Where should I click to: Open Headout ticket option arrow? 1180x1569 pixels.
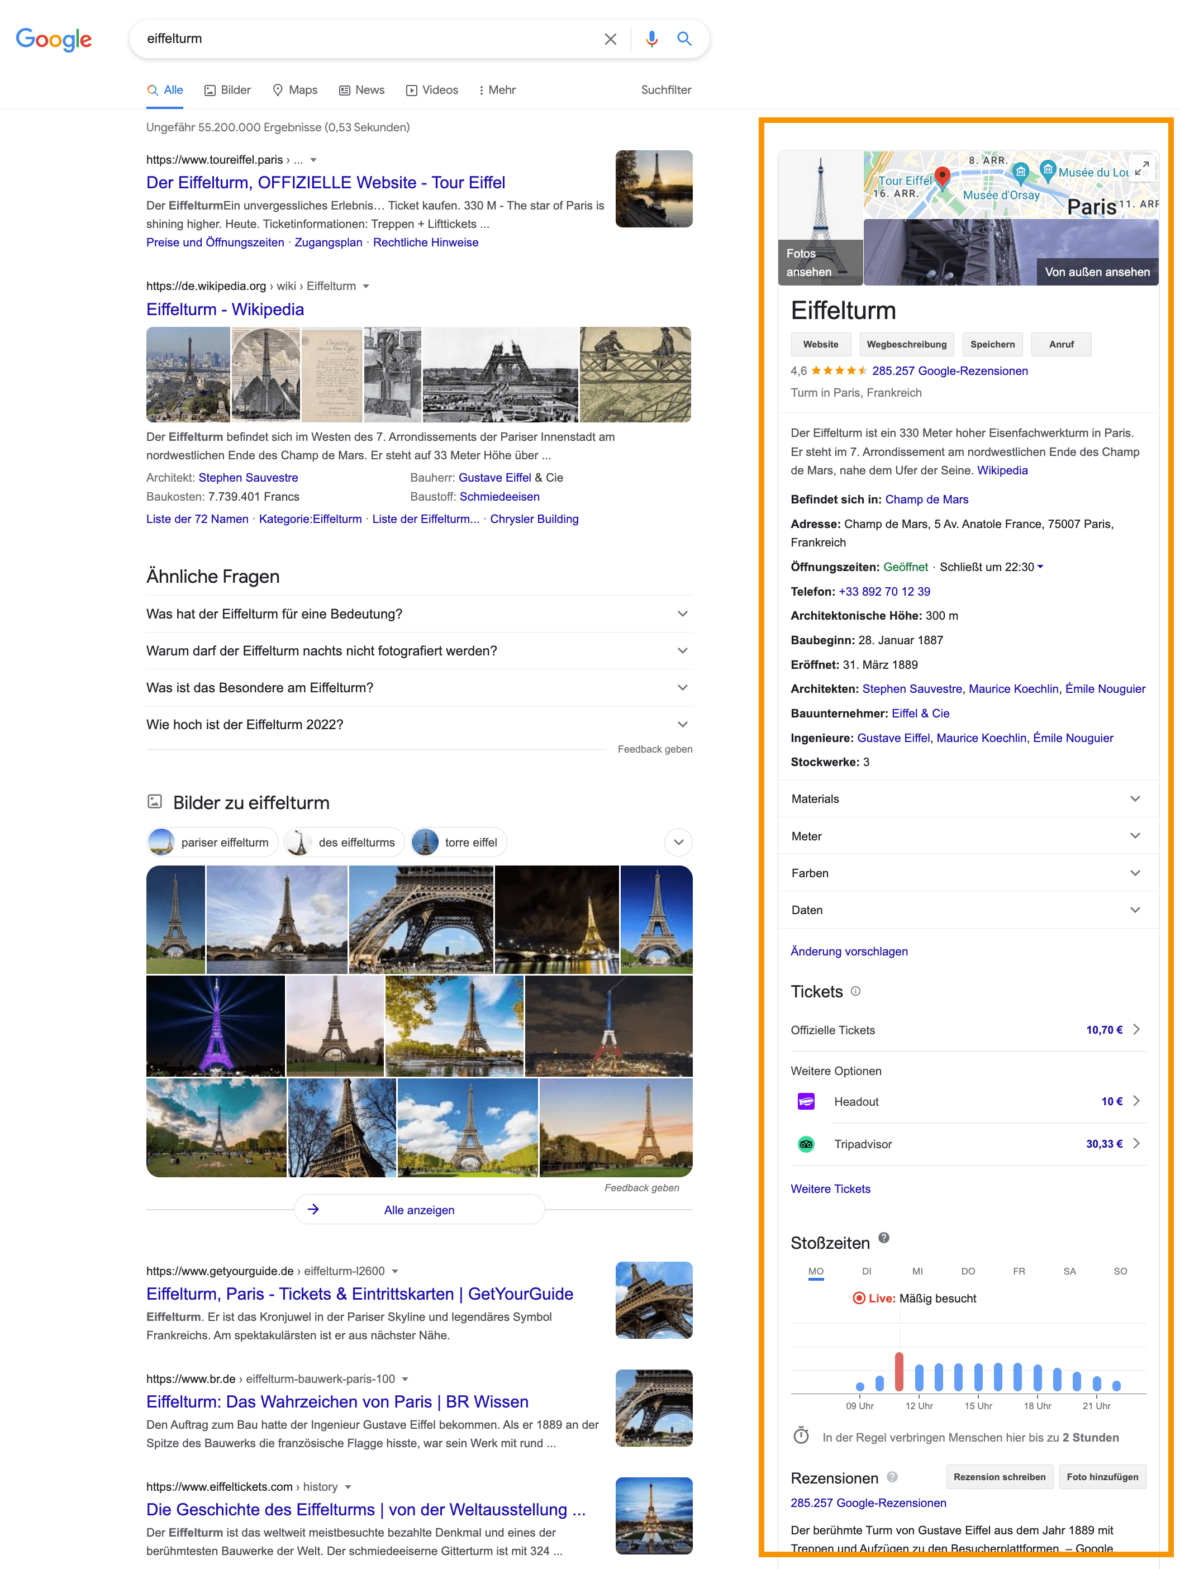coord(1136,1101)
